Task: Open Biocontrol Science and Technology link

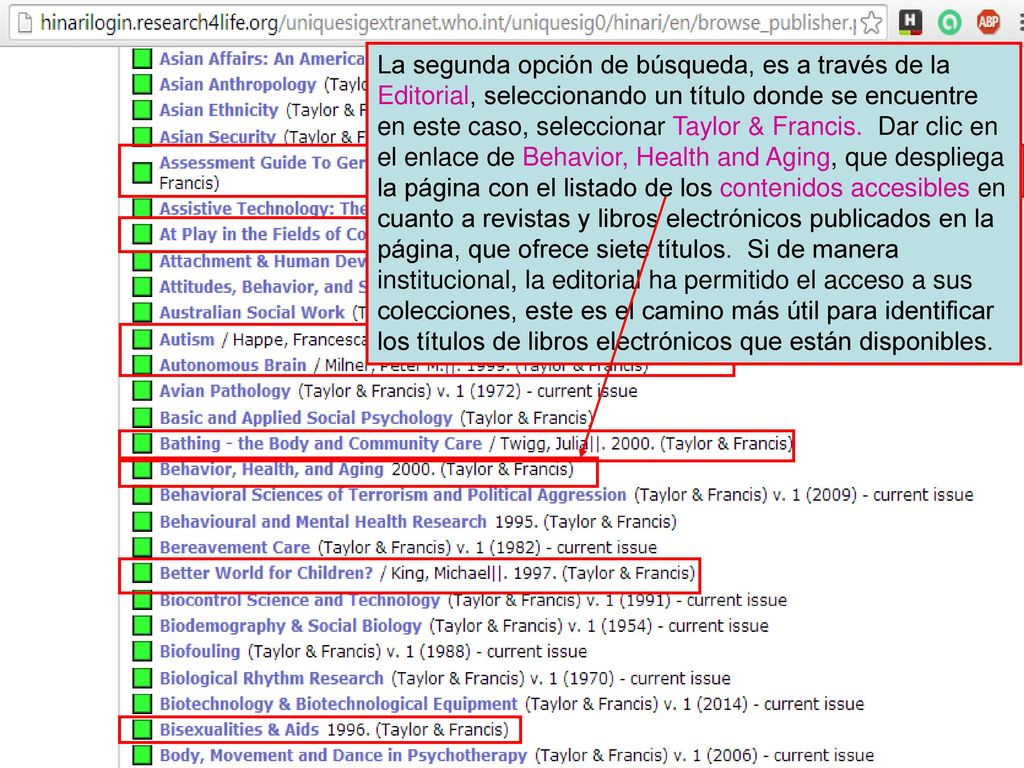Action: click(x=300, y=600)
